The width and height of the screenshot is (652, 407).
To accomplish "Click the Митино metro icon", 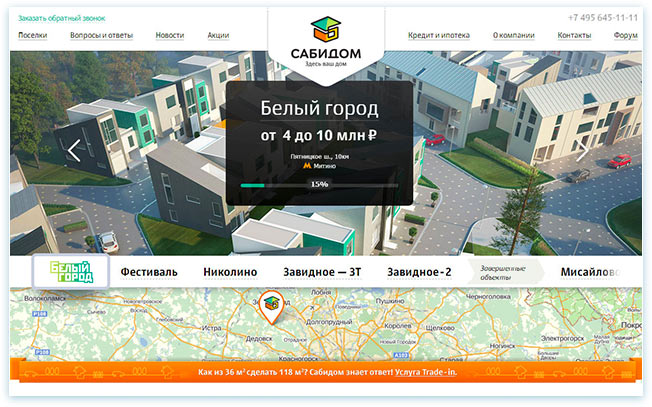I will point(307,166).
